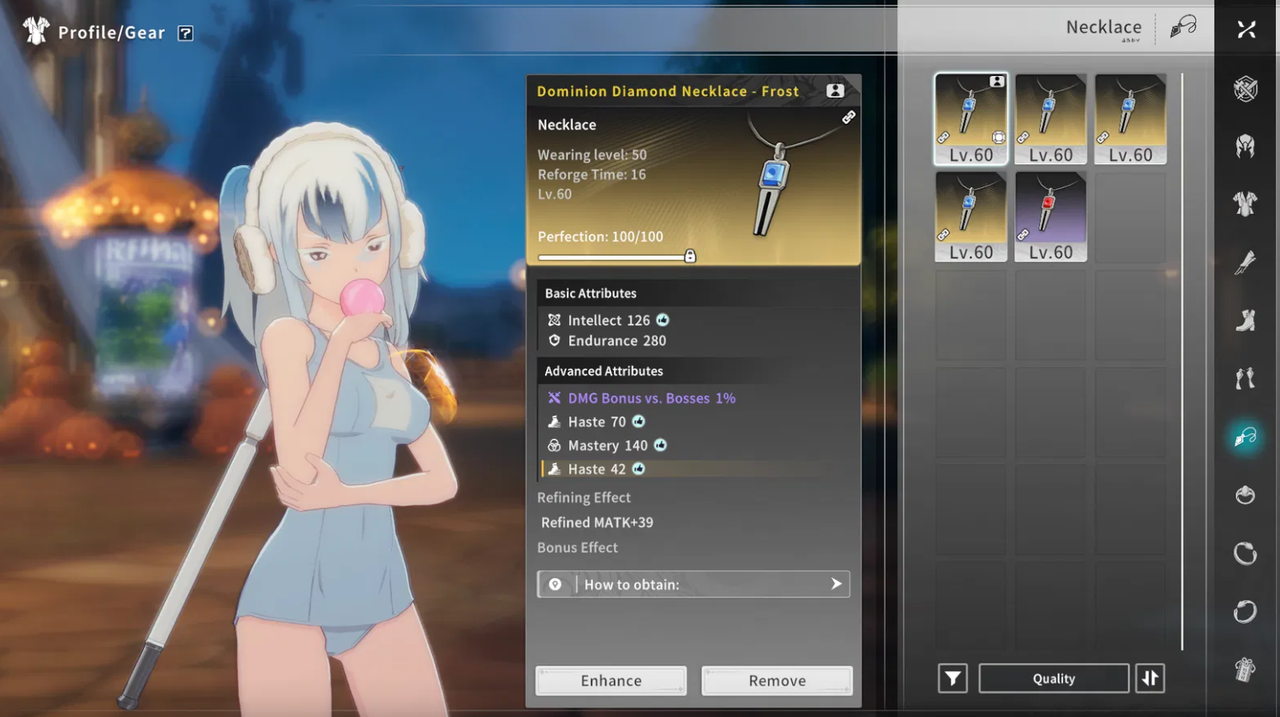Click the Enhance button
The width and height of the screenshot is (1280, 717).
coord(611,681)
